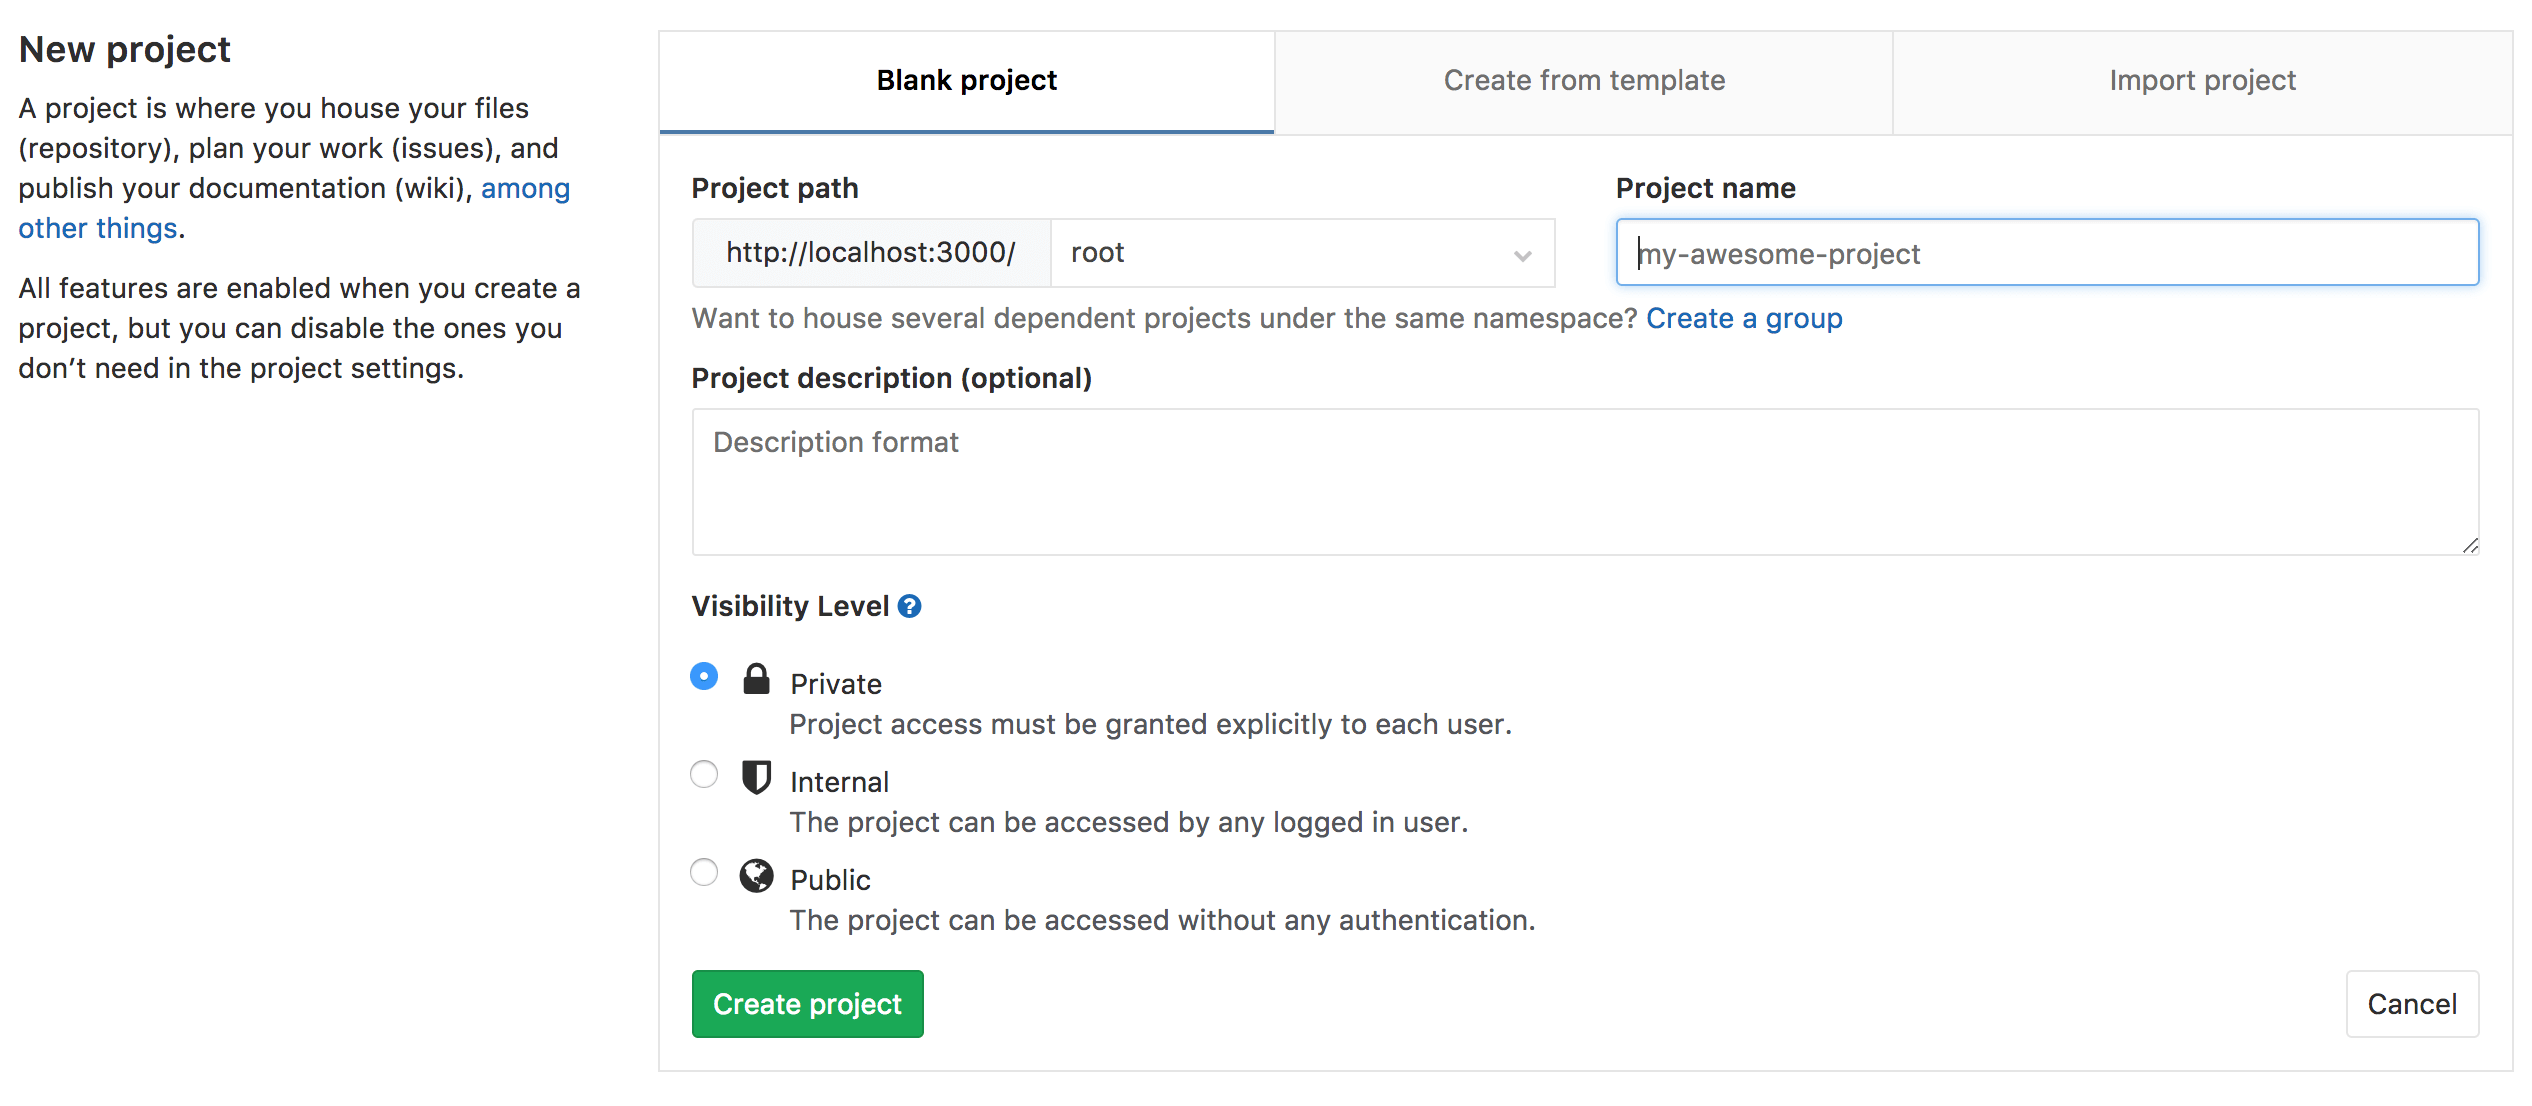Select the Public radio button
The image size is (2532, 1106).
pos(702,873)
